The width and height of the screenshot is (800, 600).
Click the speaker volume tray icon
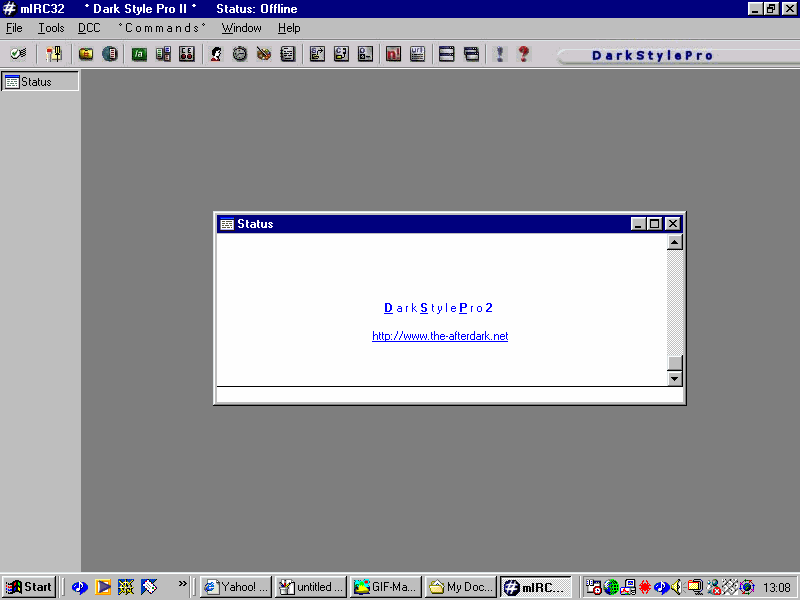(677, 587)
